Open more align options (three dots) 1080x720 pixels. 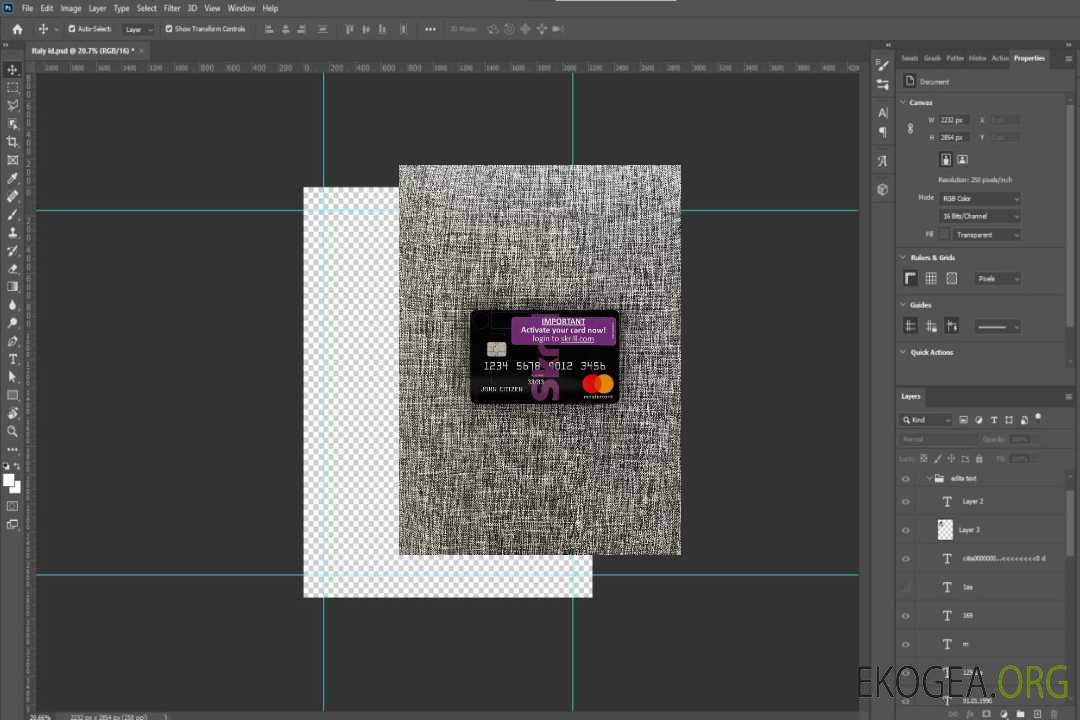pyautogui.click(x=430, y=29)
